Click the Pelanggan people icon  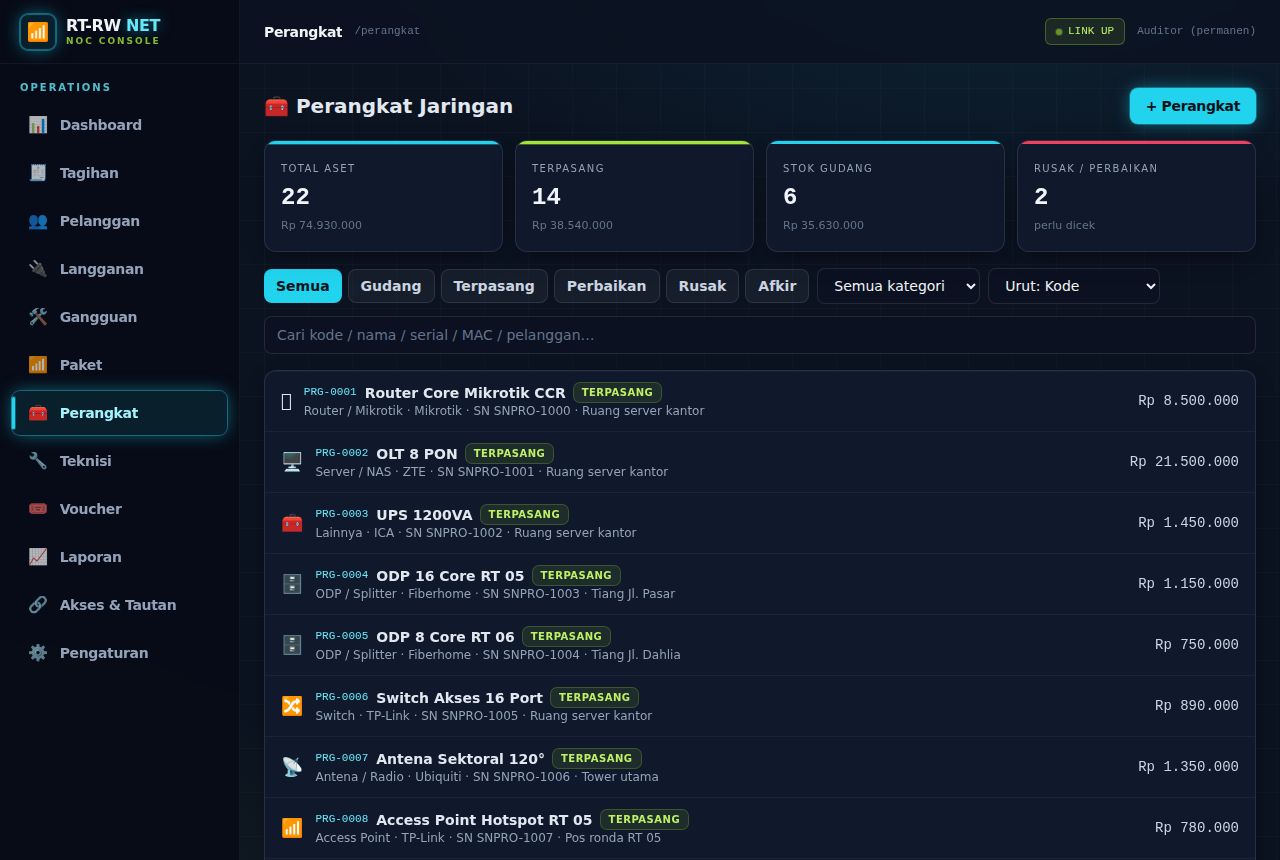tap(38, 221)
